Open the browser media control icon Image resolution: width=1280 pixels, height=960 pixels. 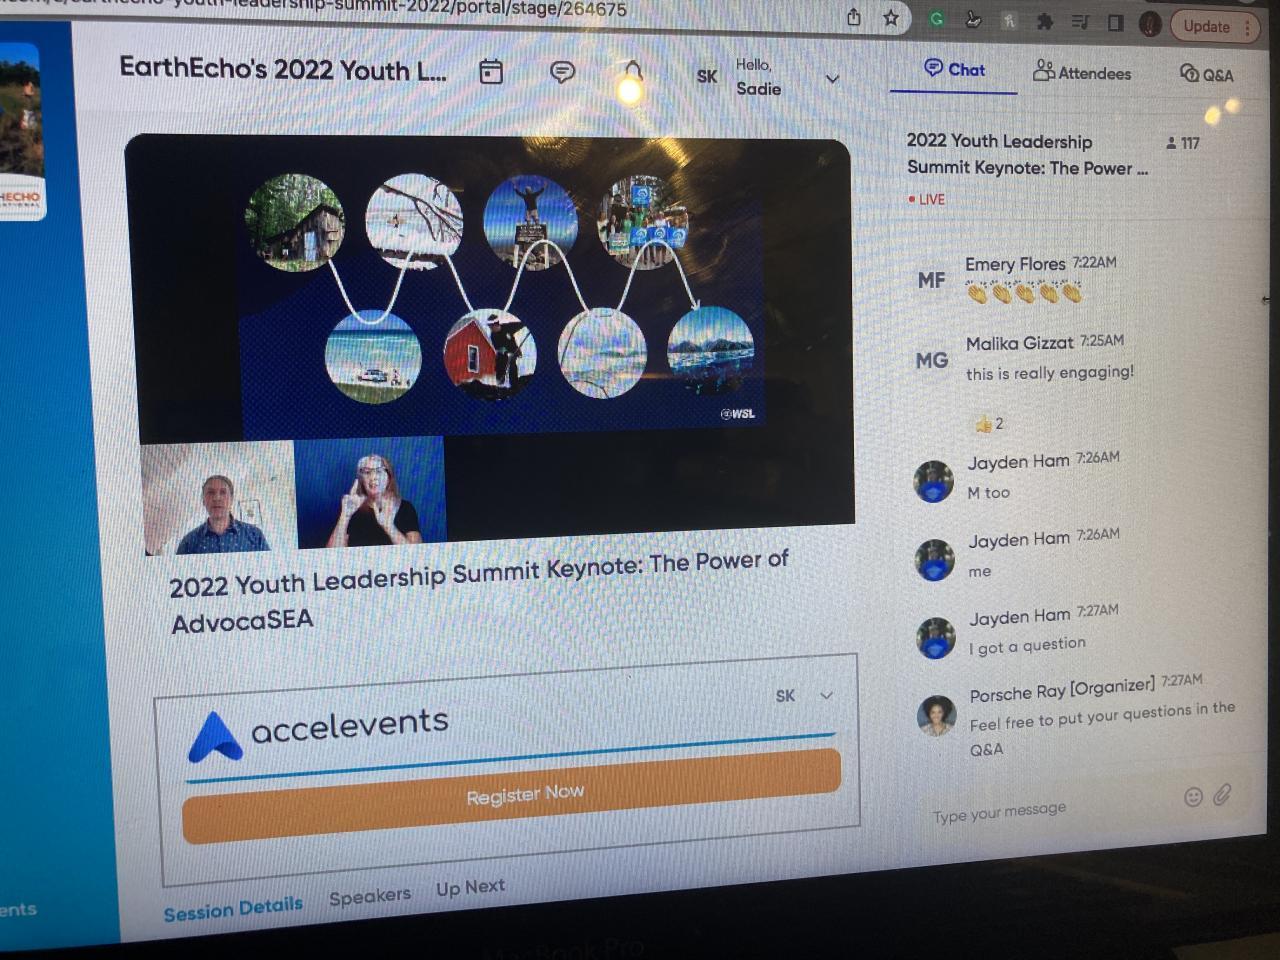point(1080,22)
